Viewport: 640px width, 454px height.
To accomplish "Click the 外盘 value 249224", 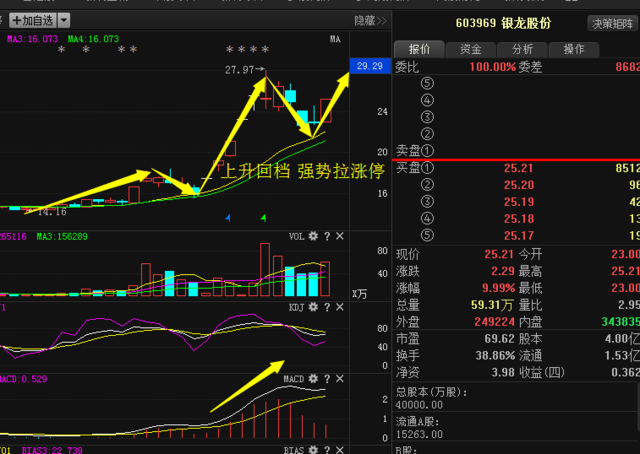I will (494, 322).
